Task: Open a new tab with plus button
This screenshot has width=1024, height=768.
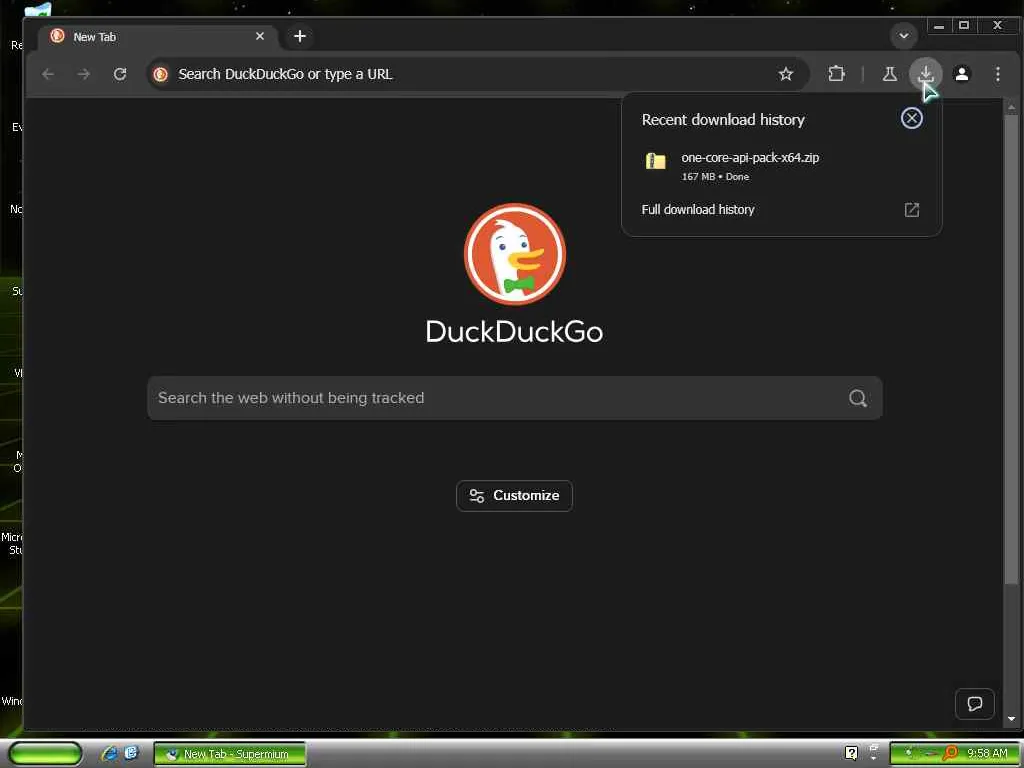Action: tap(300, 37)
